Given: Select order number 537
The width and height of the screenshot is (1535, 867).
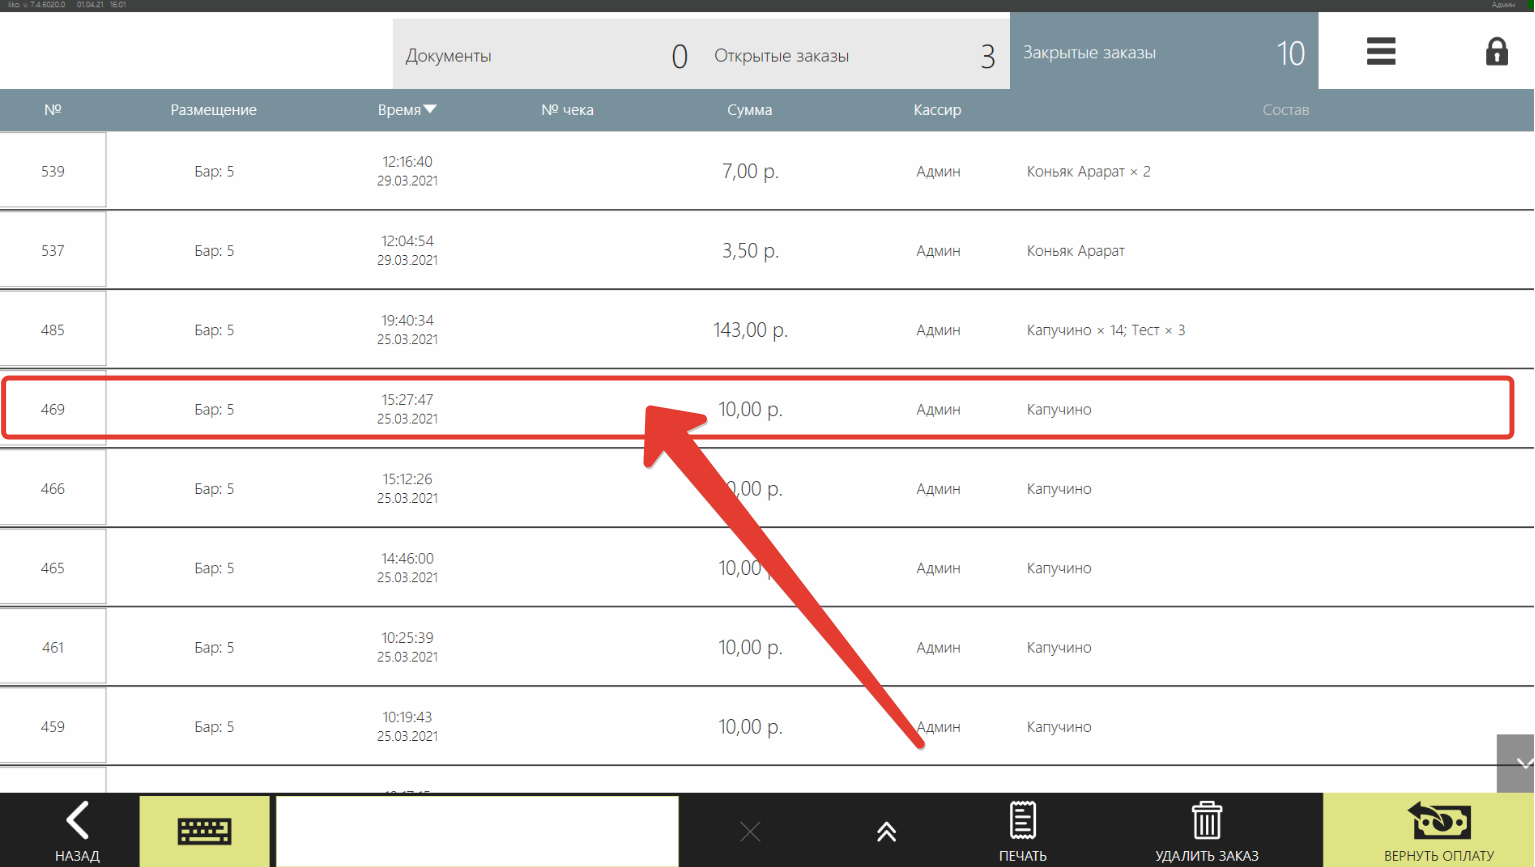Looking at the screenshot, I should [53, 250].
